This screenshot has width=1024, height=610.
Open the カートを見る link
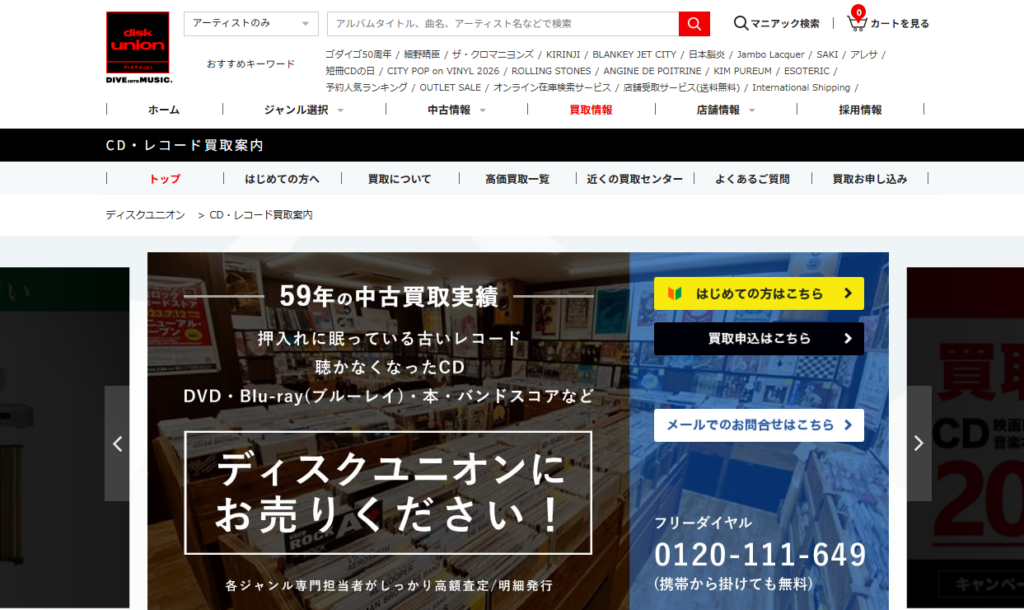899,24
